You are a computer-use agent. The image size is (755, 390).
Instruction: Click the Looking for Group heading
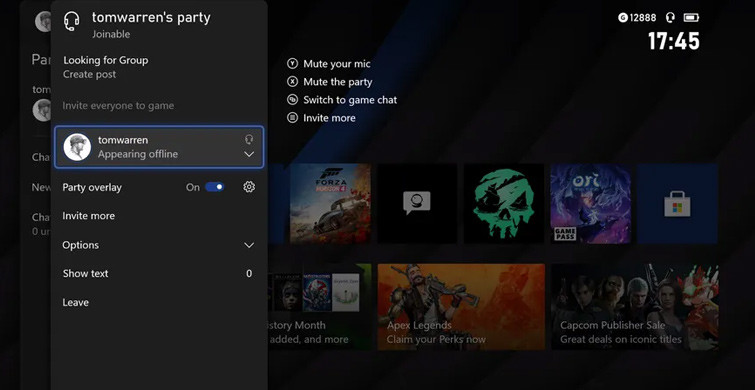point(106,60)
